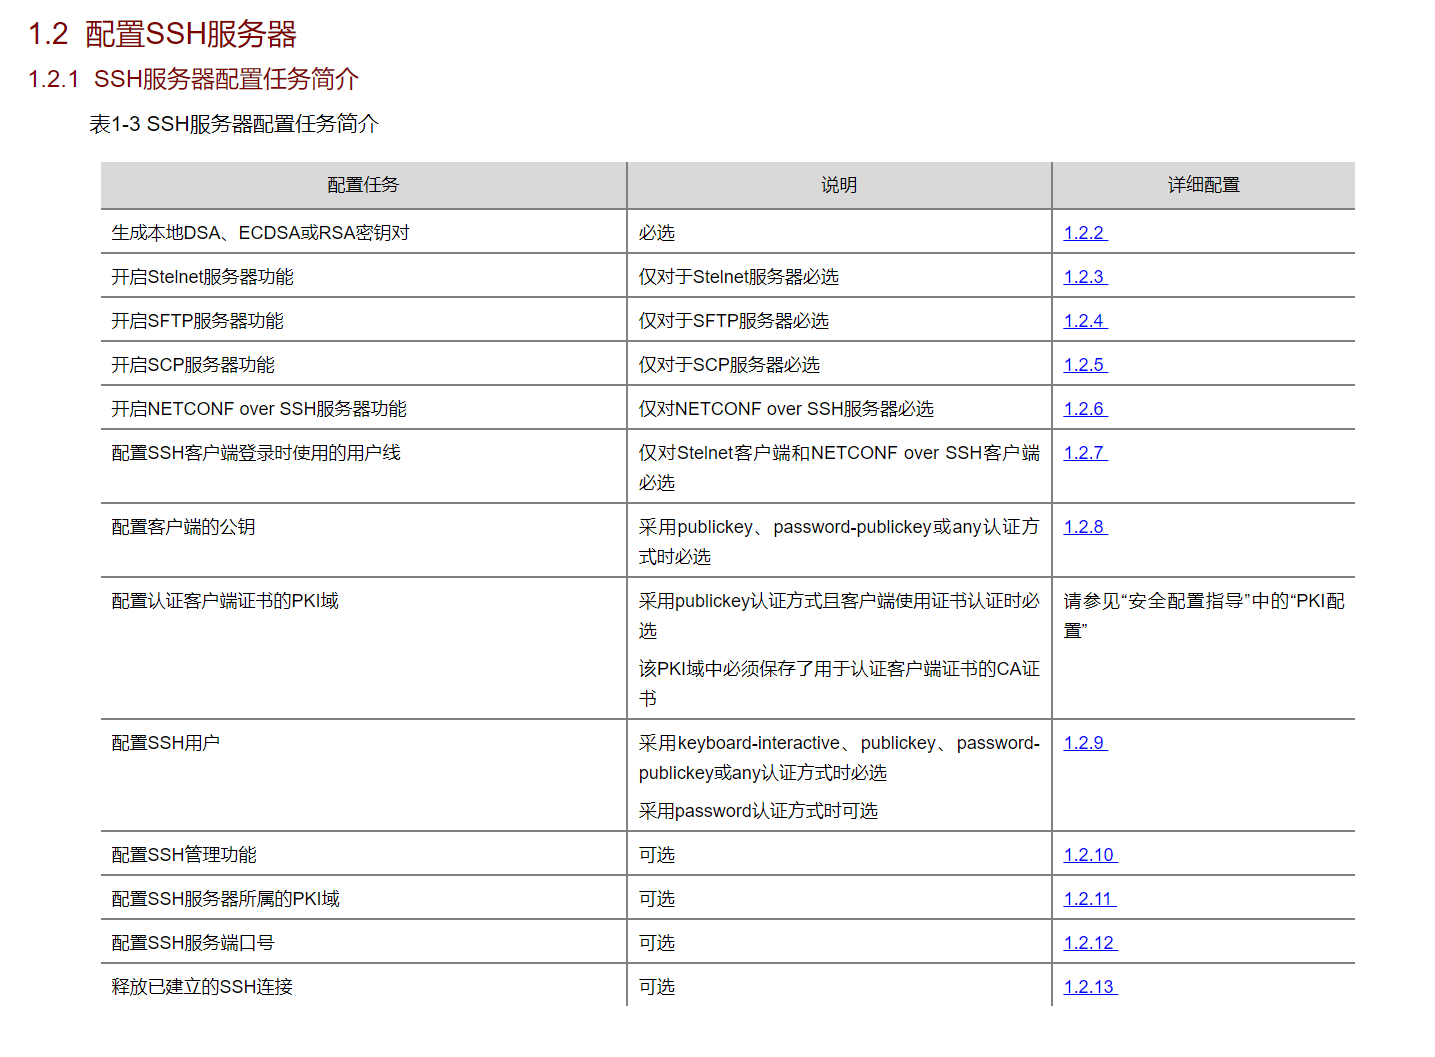This screenshot has height=1057, width=1435.
Task: Click '必选' in the key pair row
Action: point(657,233)
